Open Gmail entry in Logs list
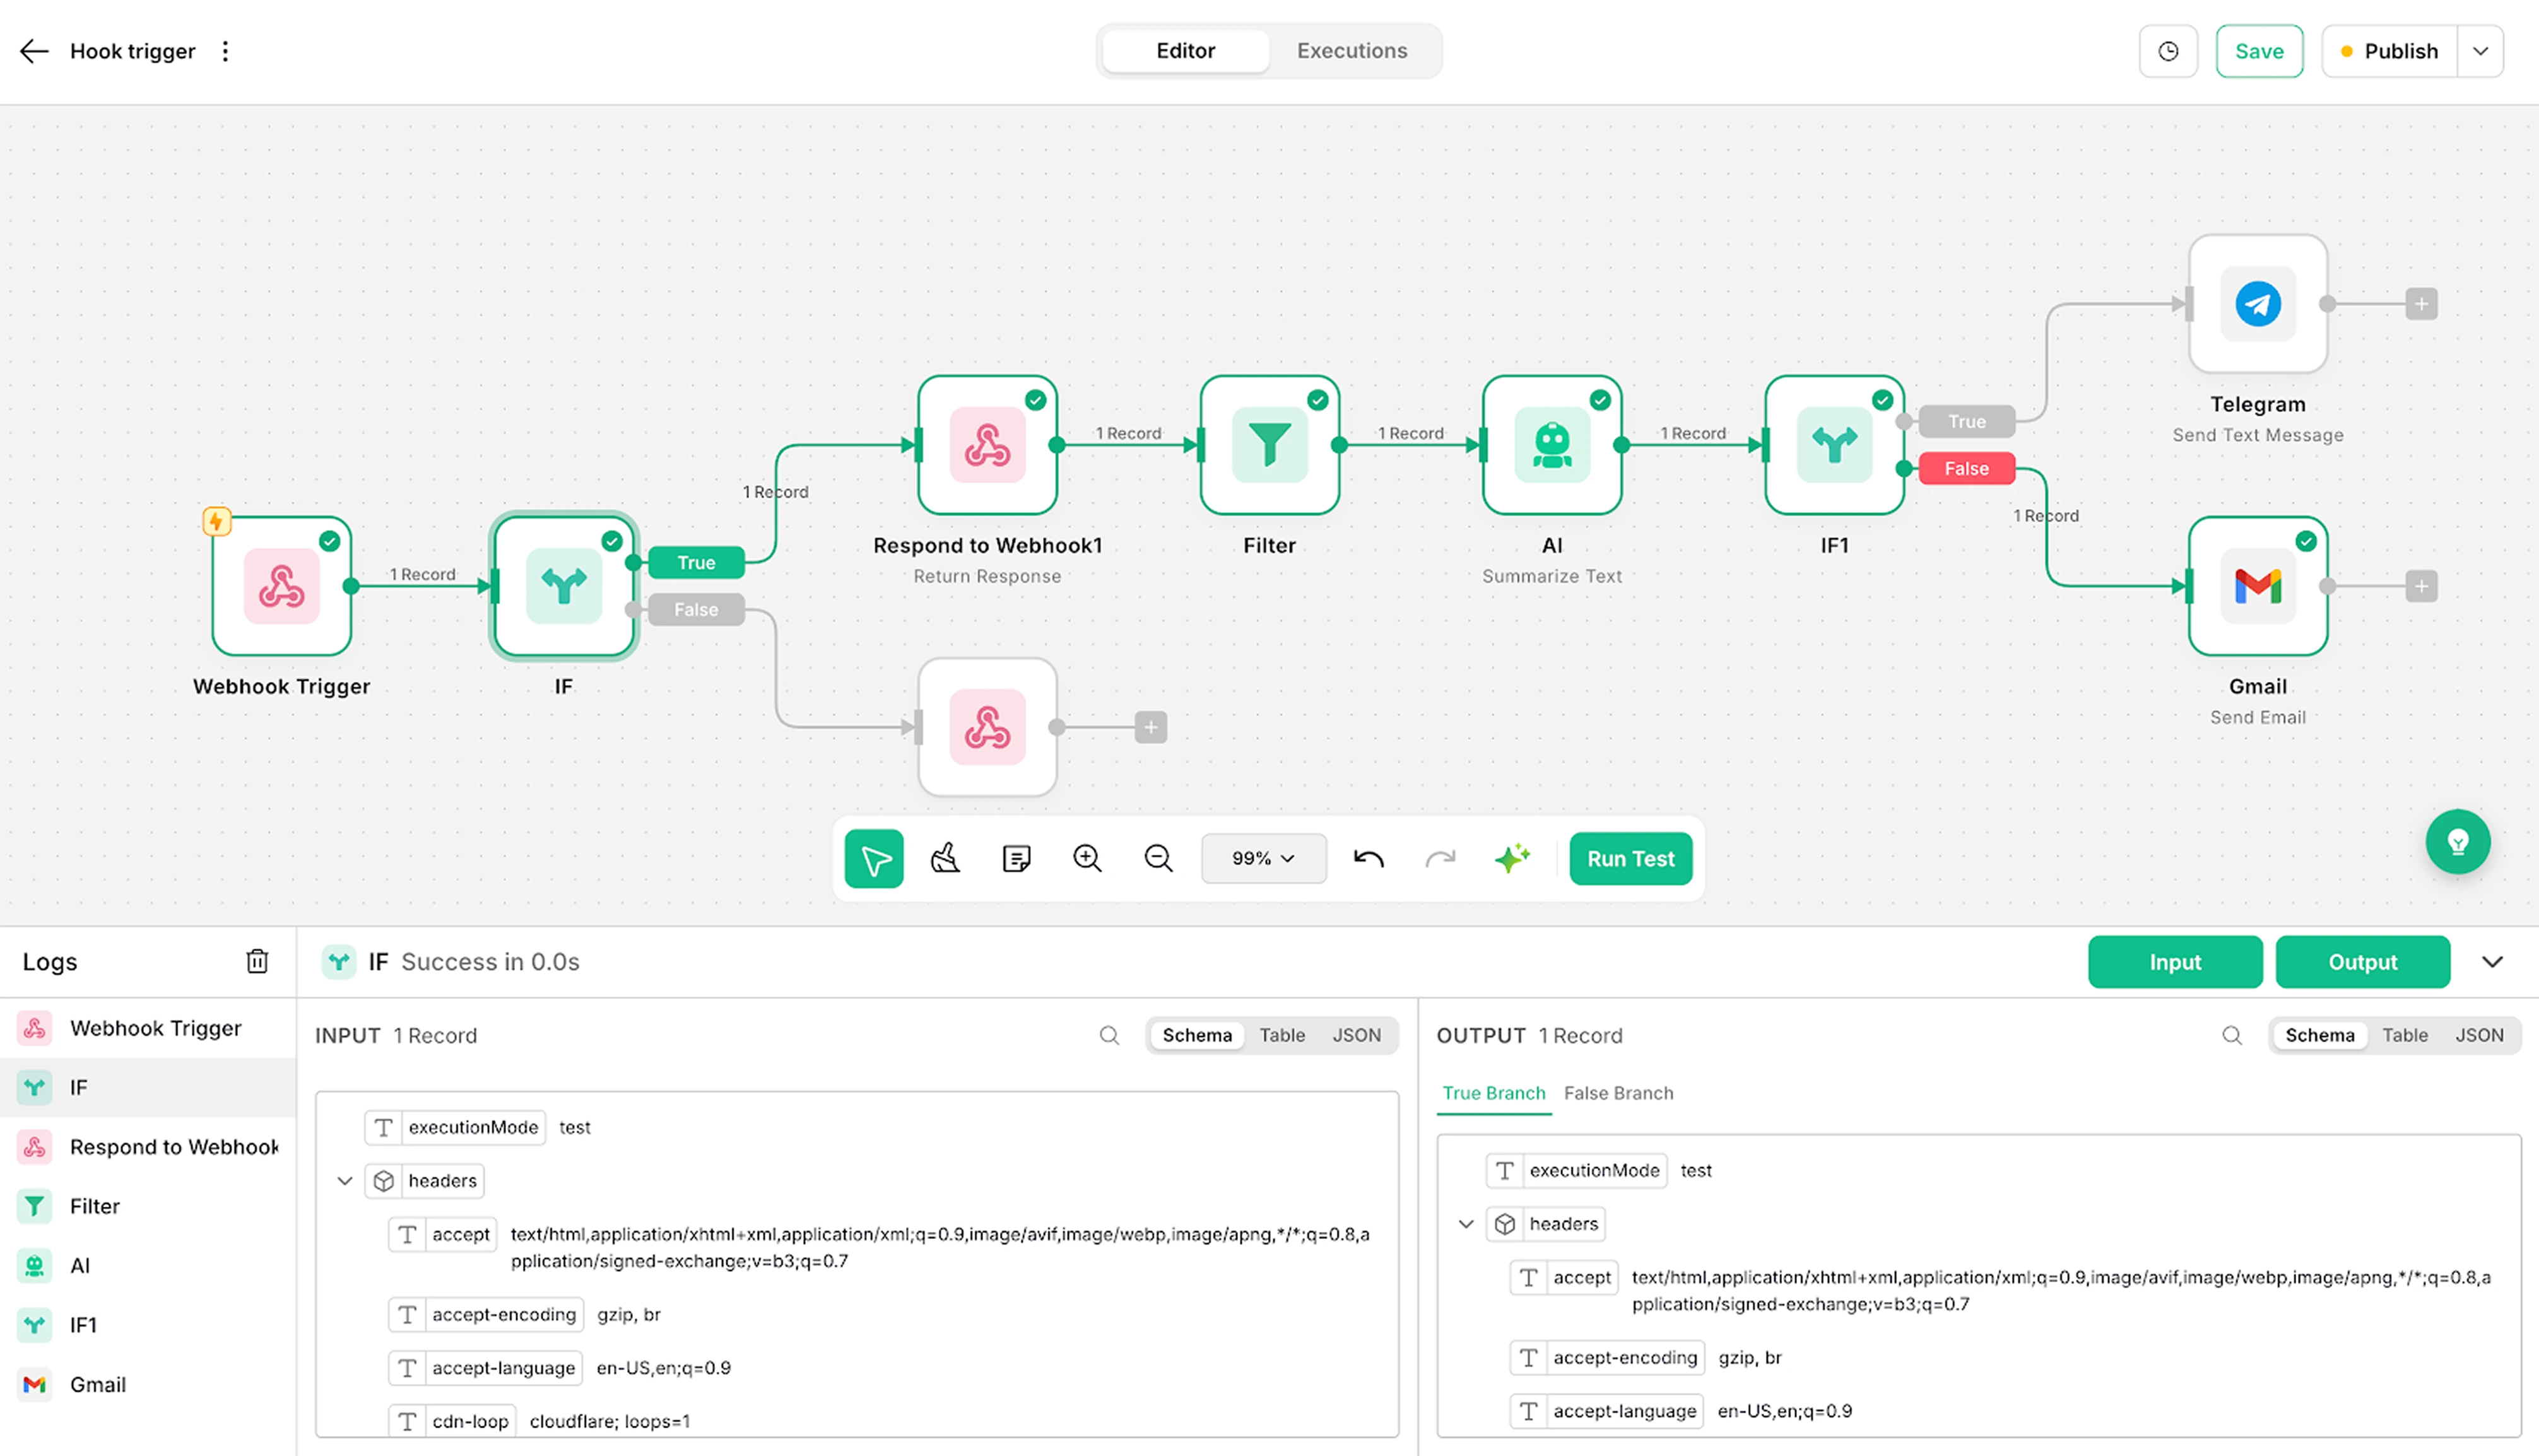2539x1456 pixels. [148, 1385]
